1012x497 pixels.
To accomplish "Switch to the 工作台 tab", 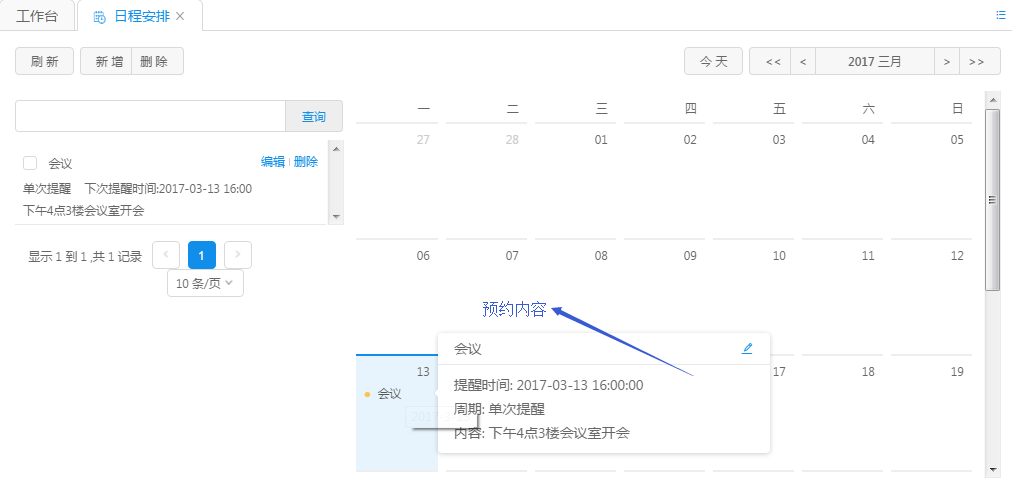I will [37, 17].
